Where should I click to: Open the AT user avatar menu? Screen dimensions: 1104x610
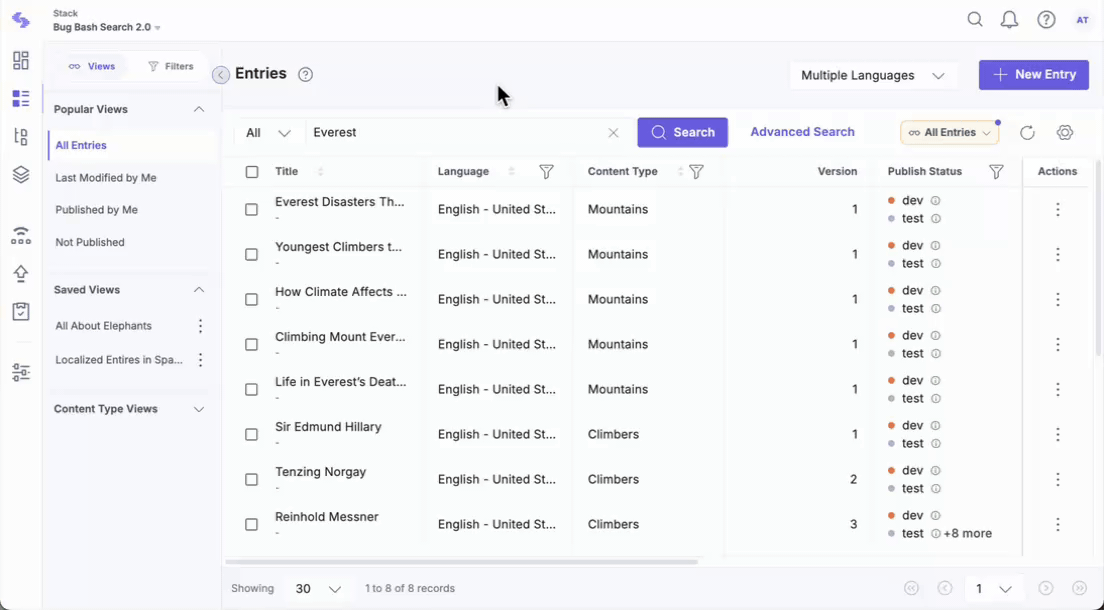tap(1082, 20)
